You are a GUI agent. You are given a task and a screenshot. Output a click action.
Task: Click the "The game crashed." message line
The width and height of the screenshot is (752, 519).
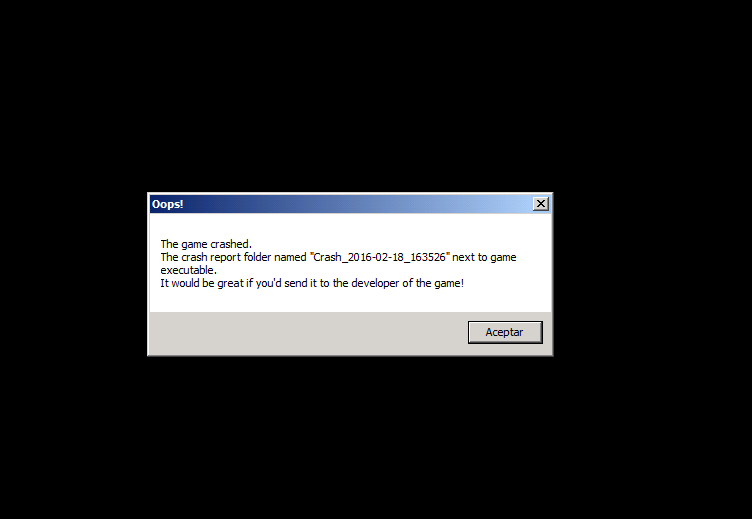coord(206,244)
